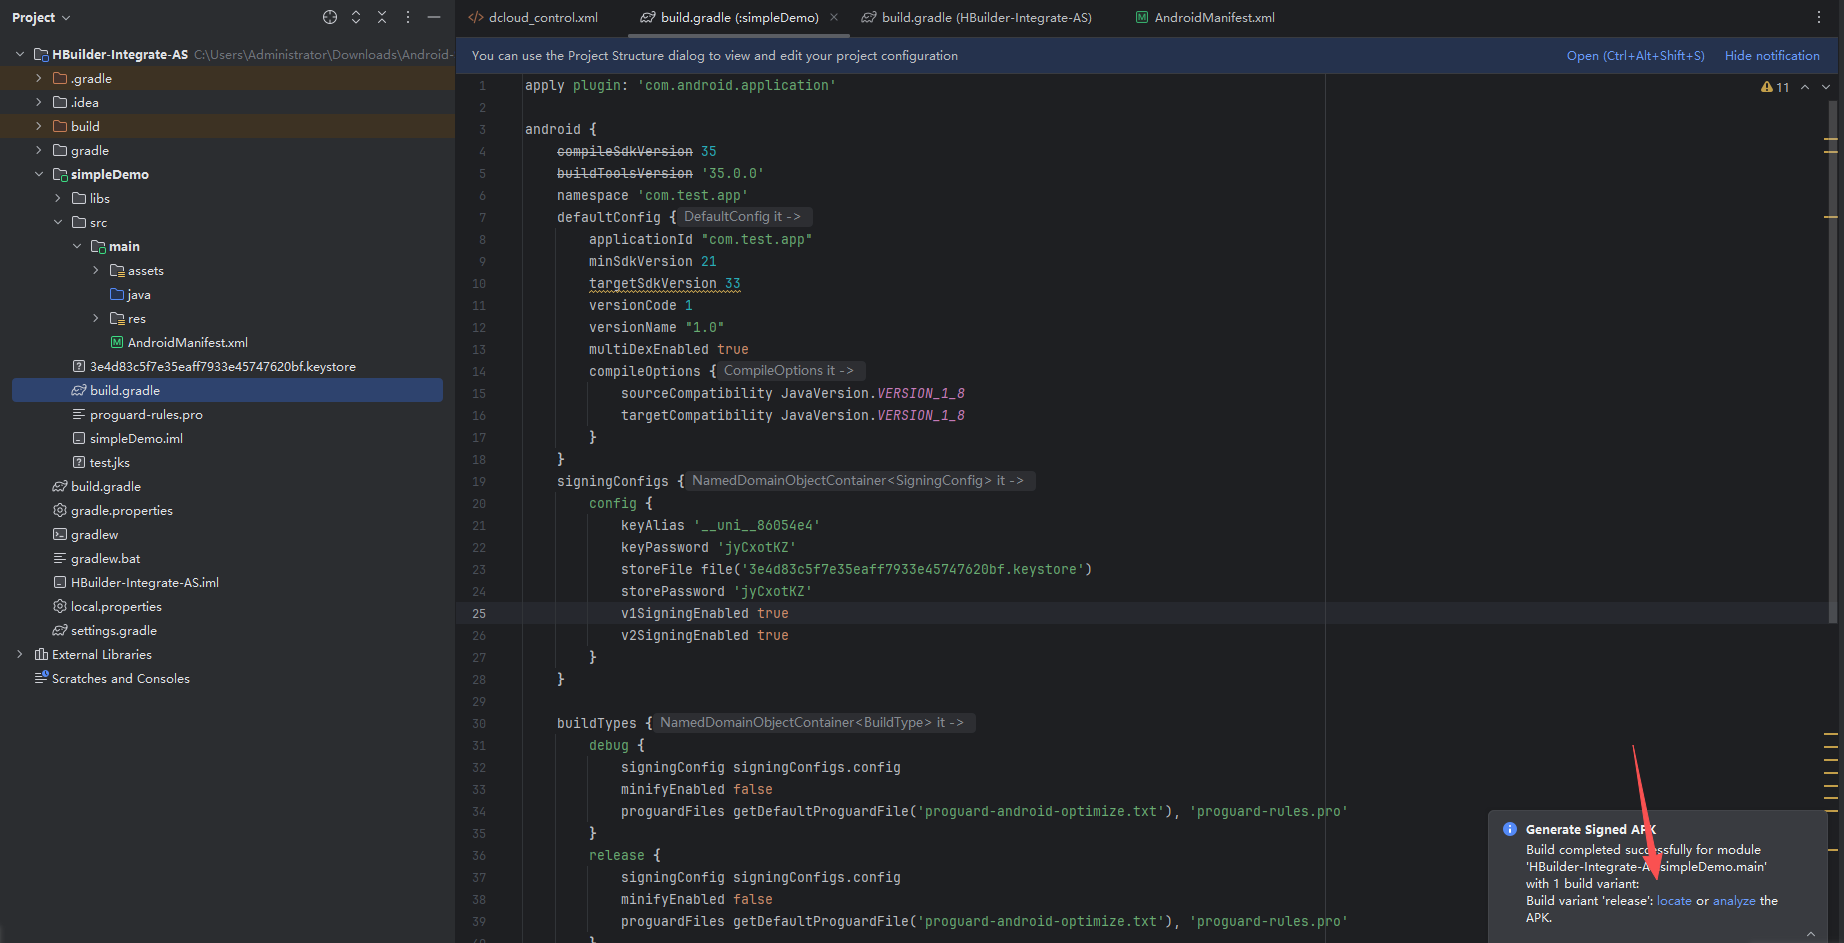Click the 'NamedDomainObjectContainer<BuildType> it ->' hint
This screenshot has height=943, width=1844.
812,723
